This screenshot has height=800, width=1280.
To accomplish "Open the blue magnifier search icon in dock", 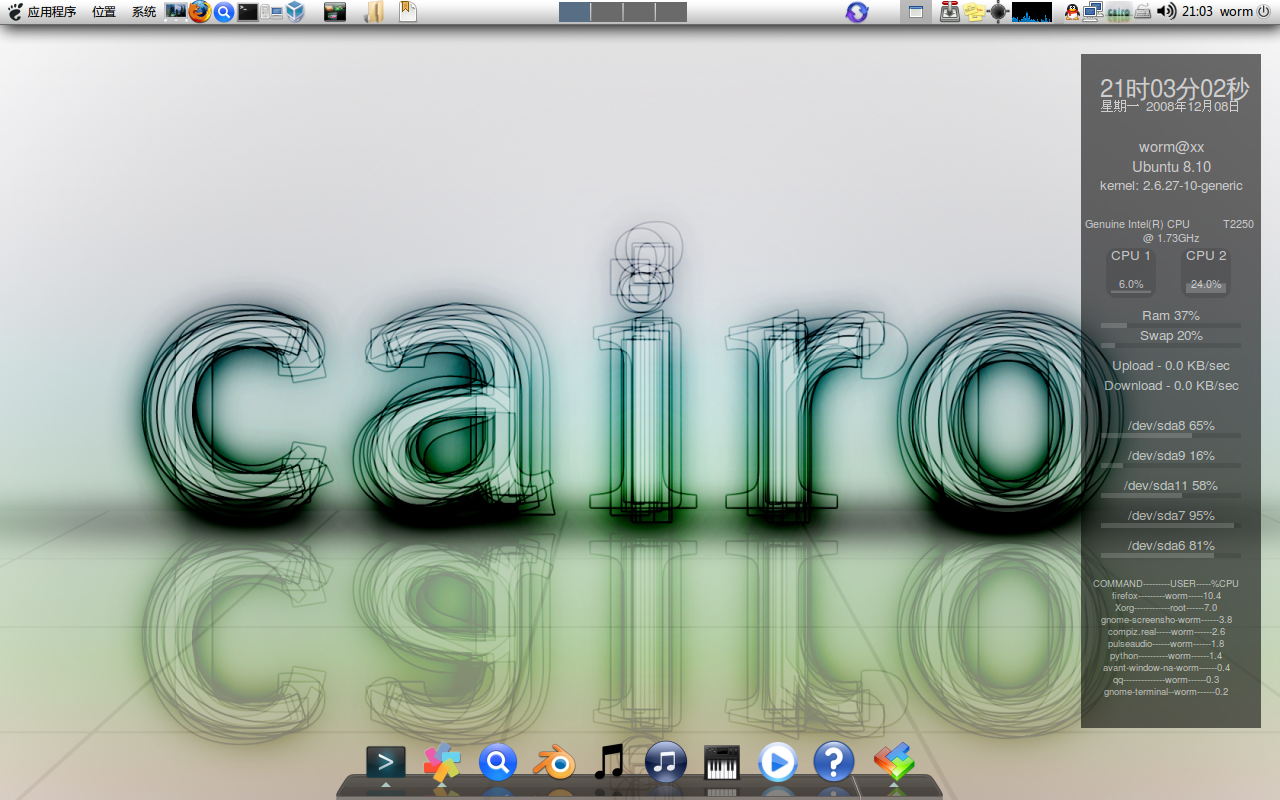I will [x=497, y=763].
